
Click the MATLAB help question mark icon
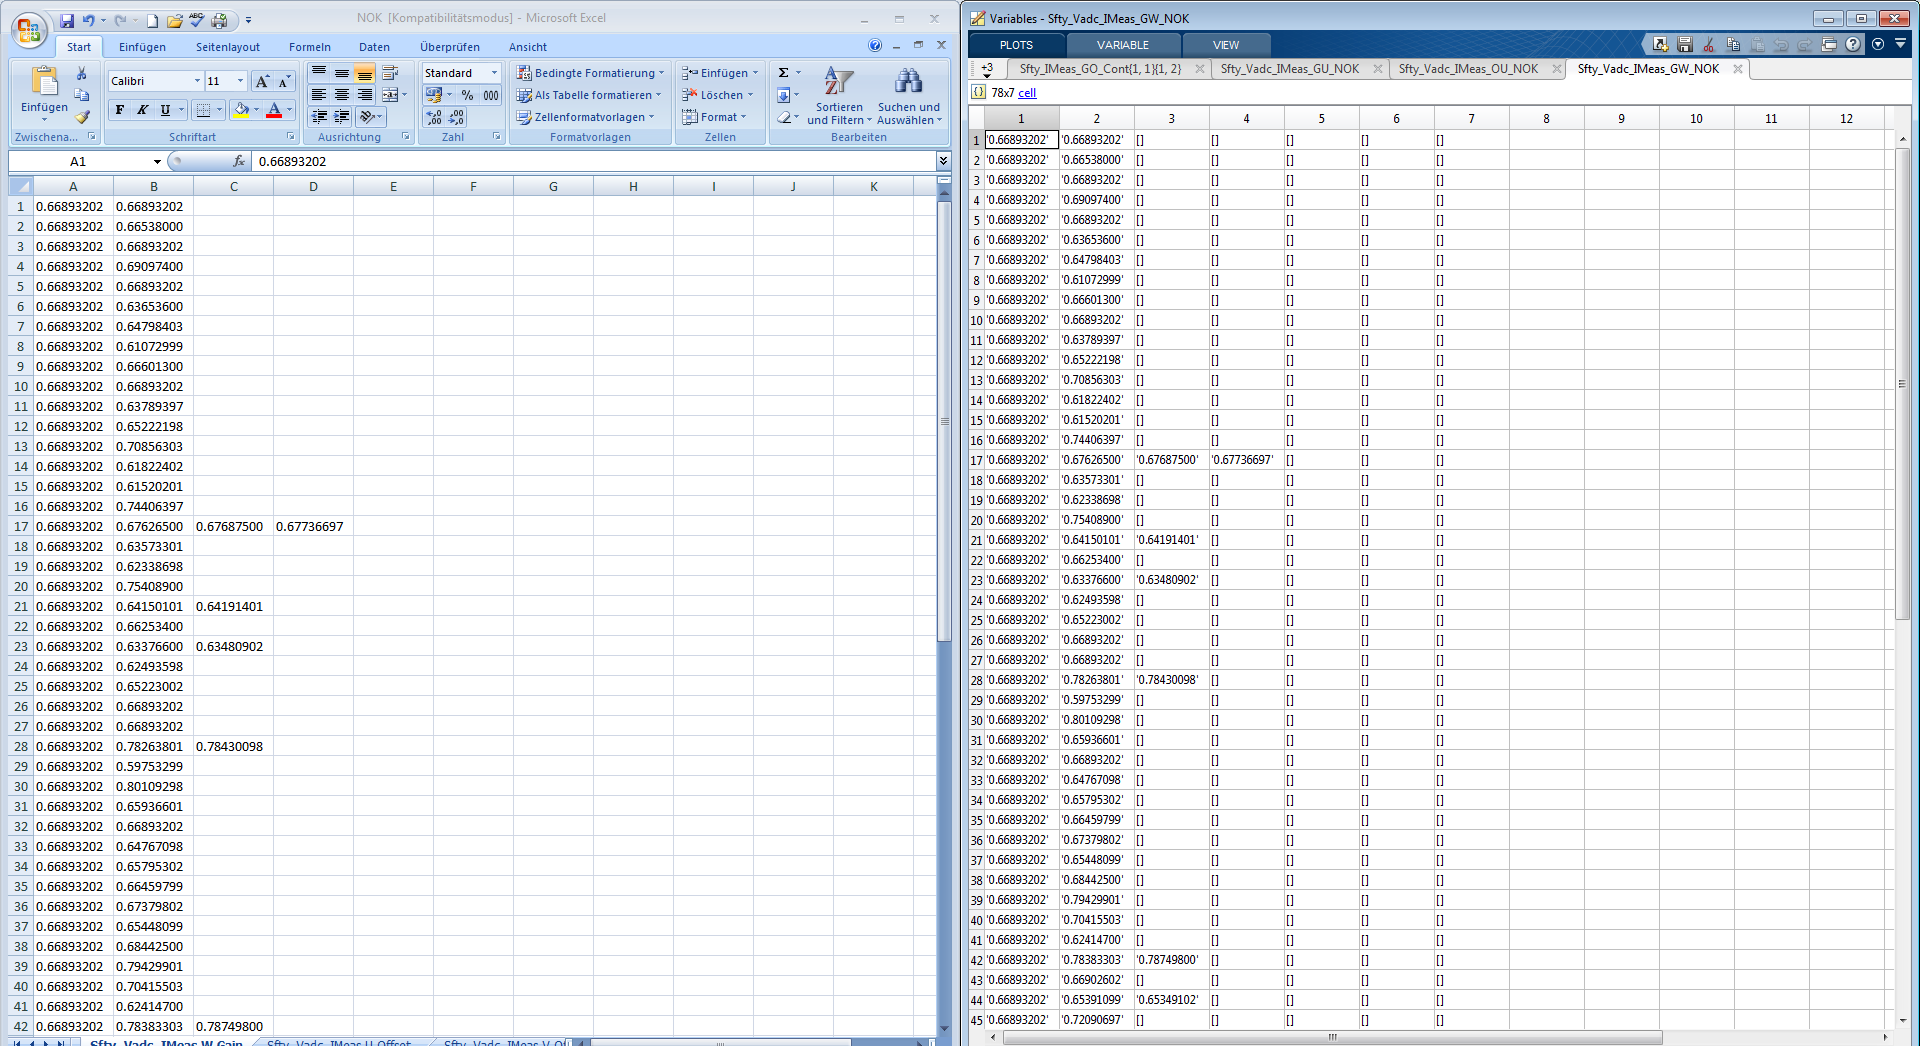[x=1853, y=45]
